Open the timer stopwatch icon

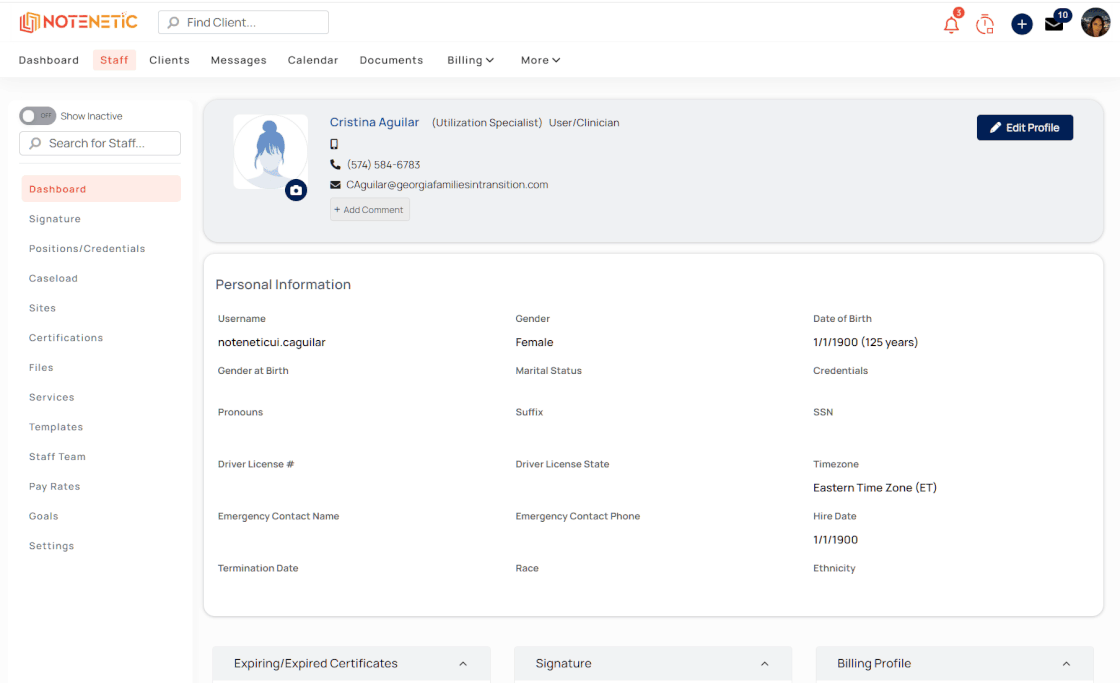pyautogui.click(x=985, y=24)
